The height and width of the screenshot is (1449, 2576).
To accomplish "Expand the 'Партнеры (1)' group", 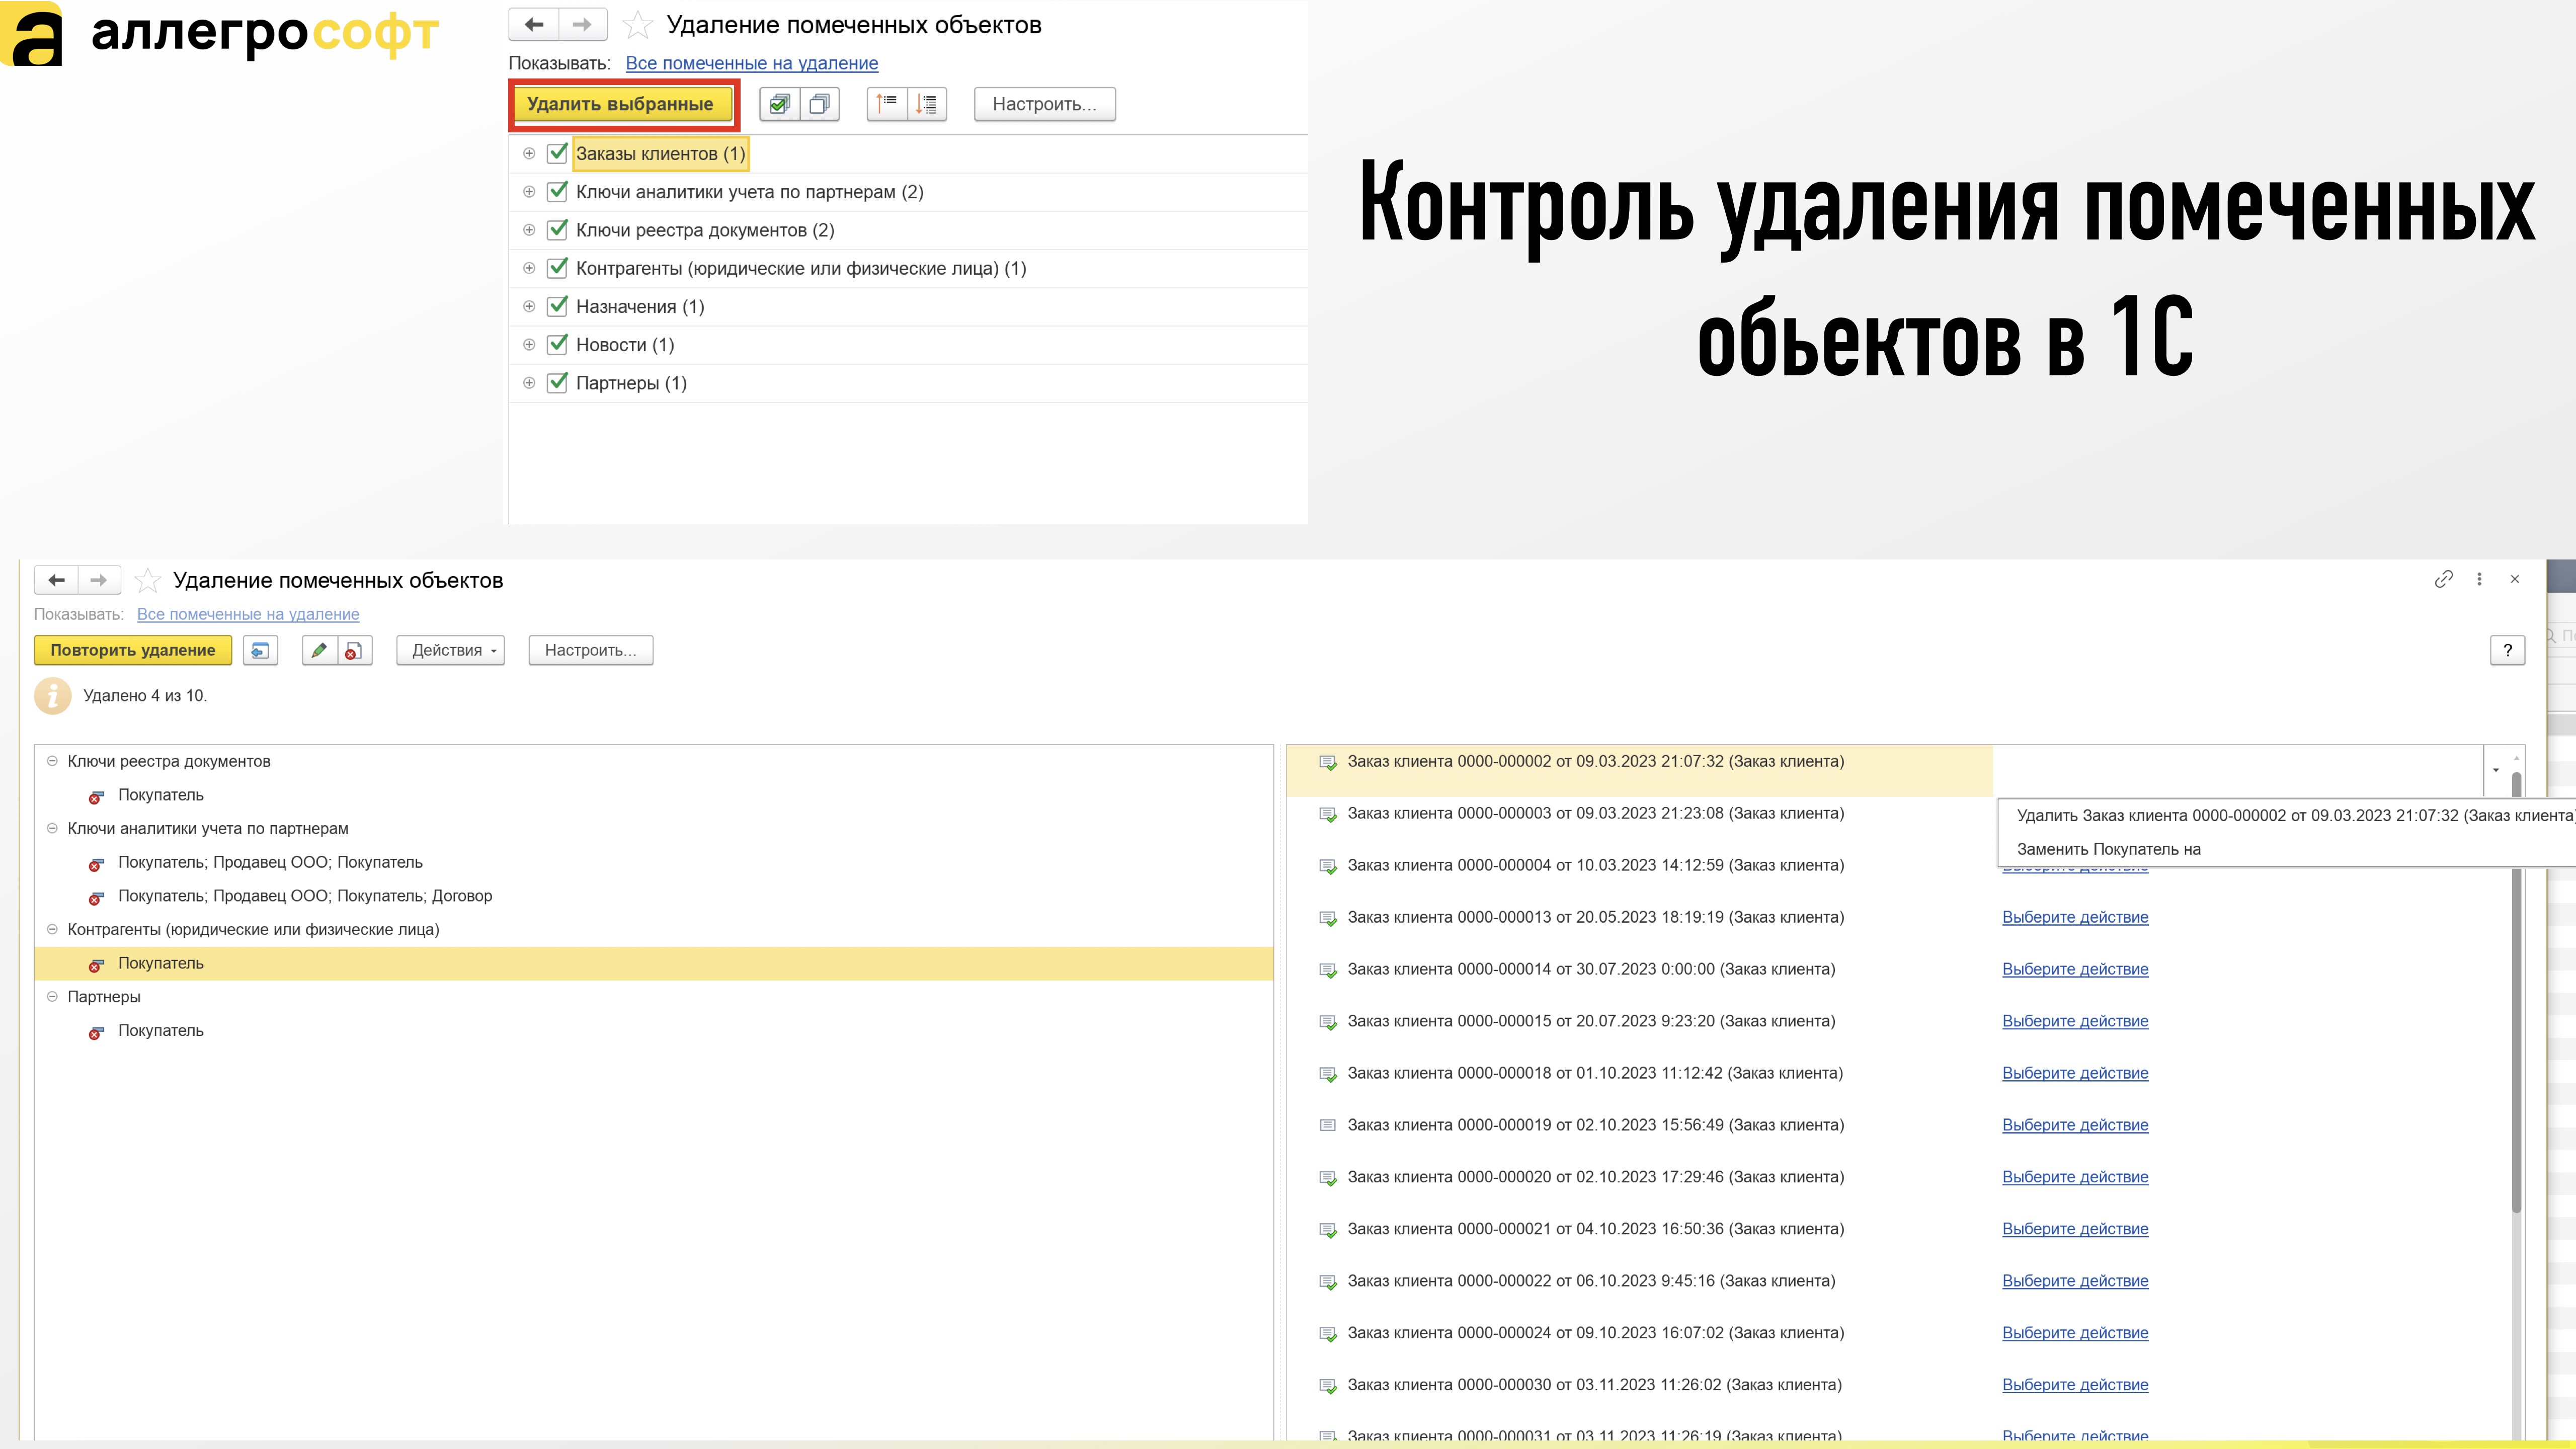I will [529, 383].
